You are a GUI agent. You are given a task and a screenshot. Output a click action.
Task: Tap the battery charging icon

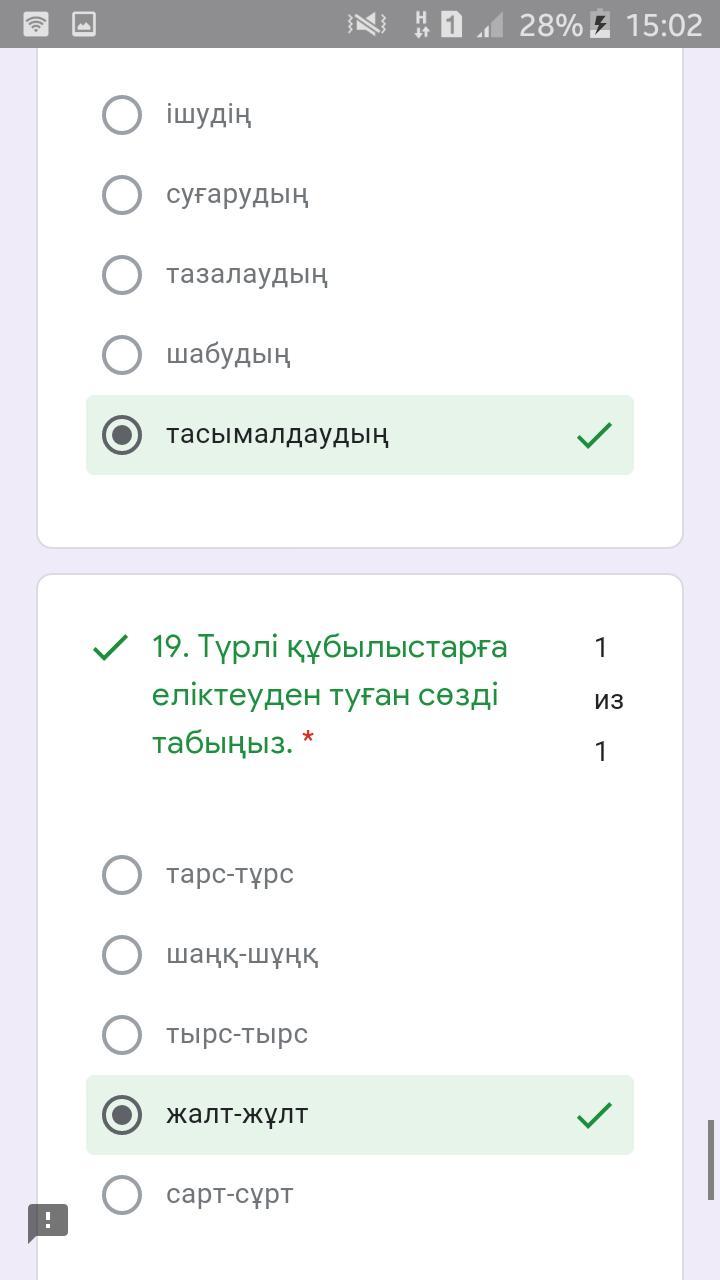point(600,24)
